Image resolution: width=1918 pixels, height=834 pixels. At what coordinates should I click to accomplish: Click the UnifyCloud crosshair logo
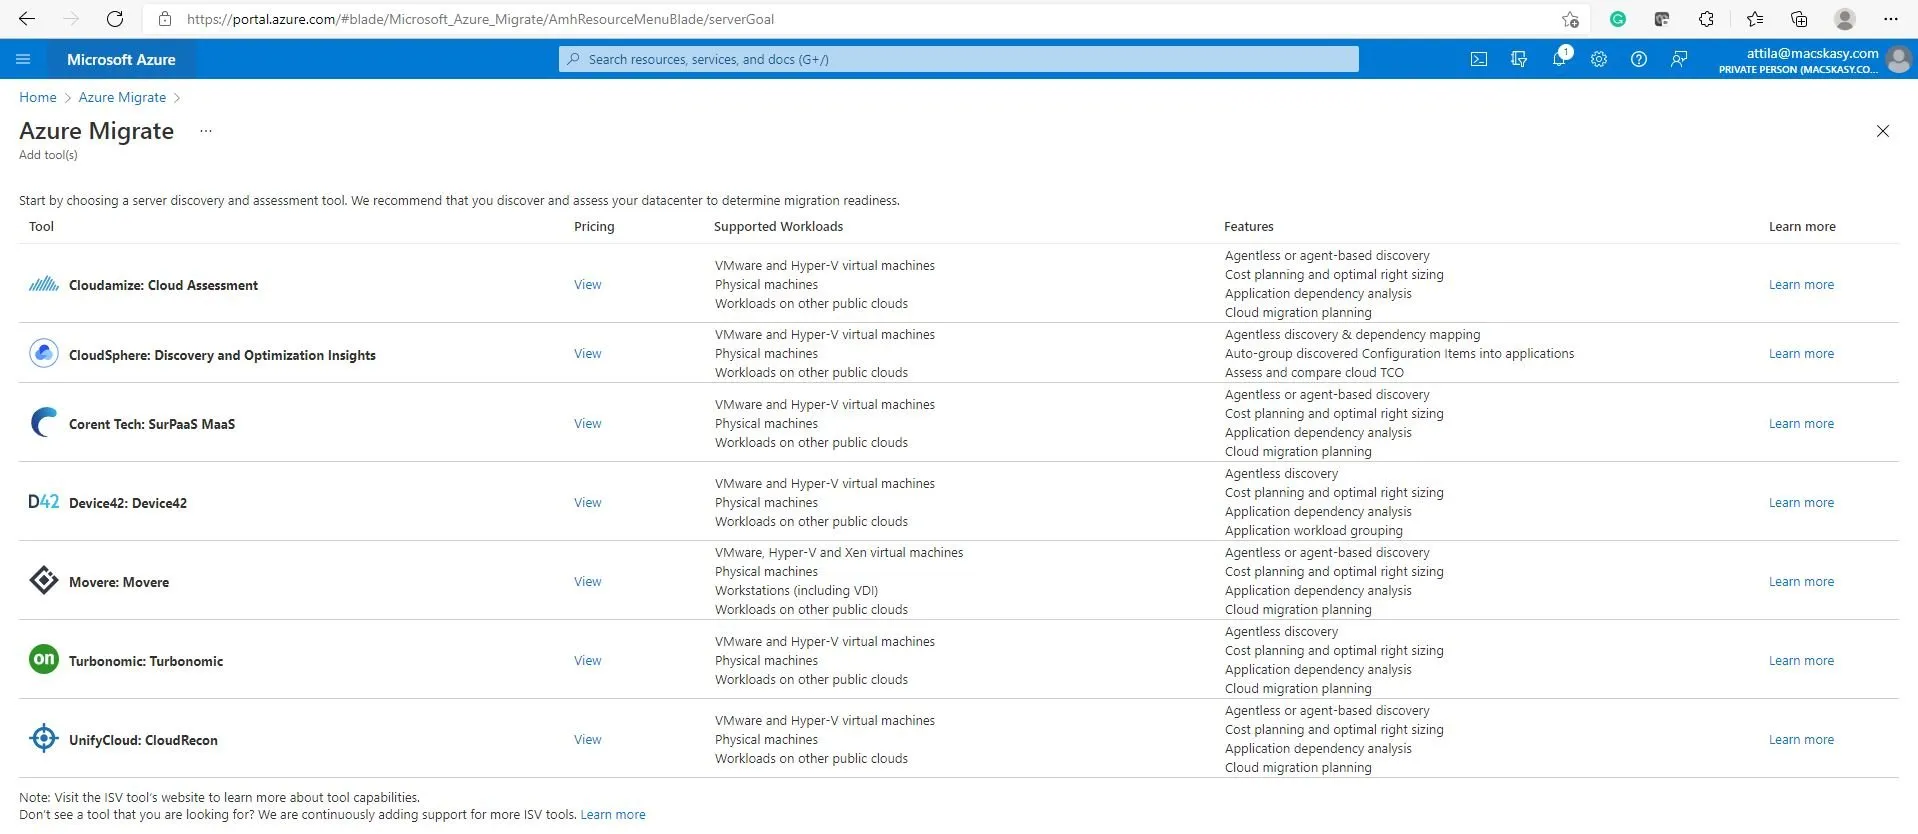point(44,739)
